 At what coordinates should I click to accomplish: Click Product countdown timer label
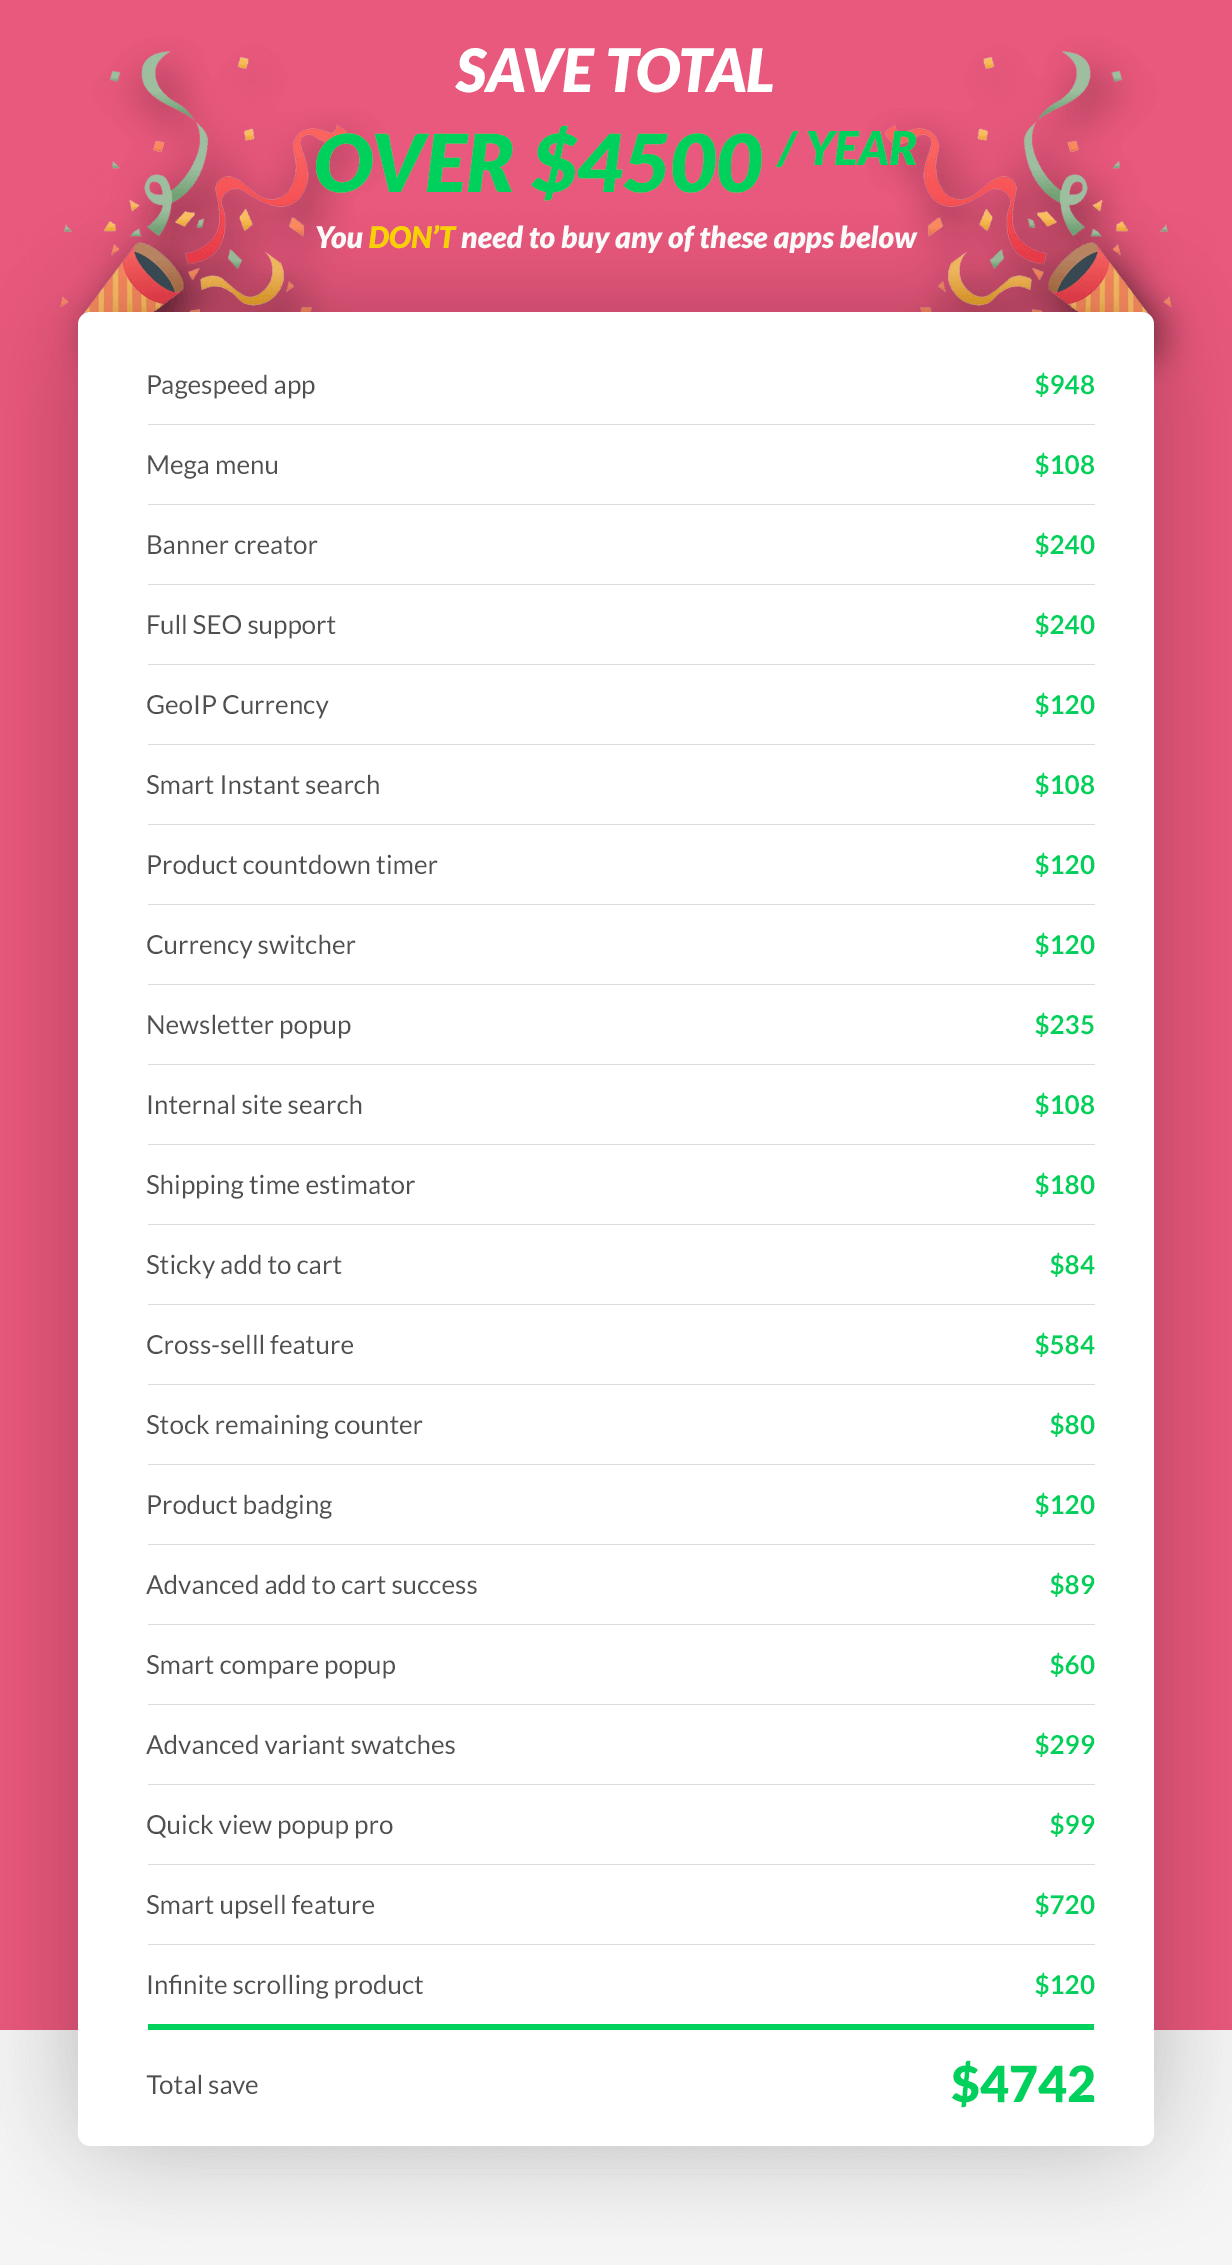(292, 865)
